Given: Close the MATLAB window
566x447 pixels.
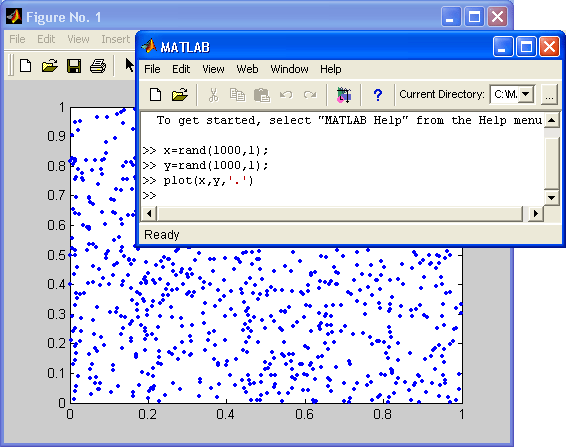Looking at the screenshot, I should [549, 47].
